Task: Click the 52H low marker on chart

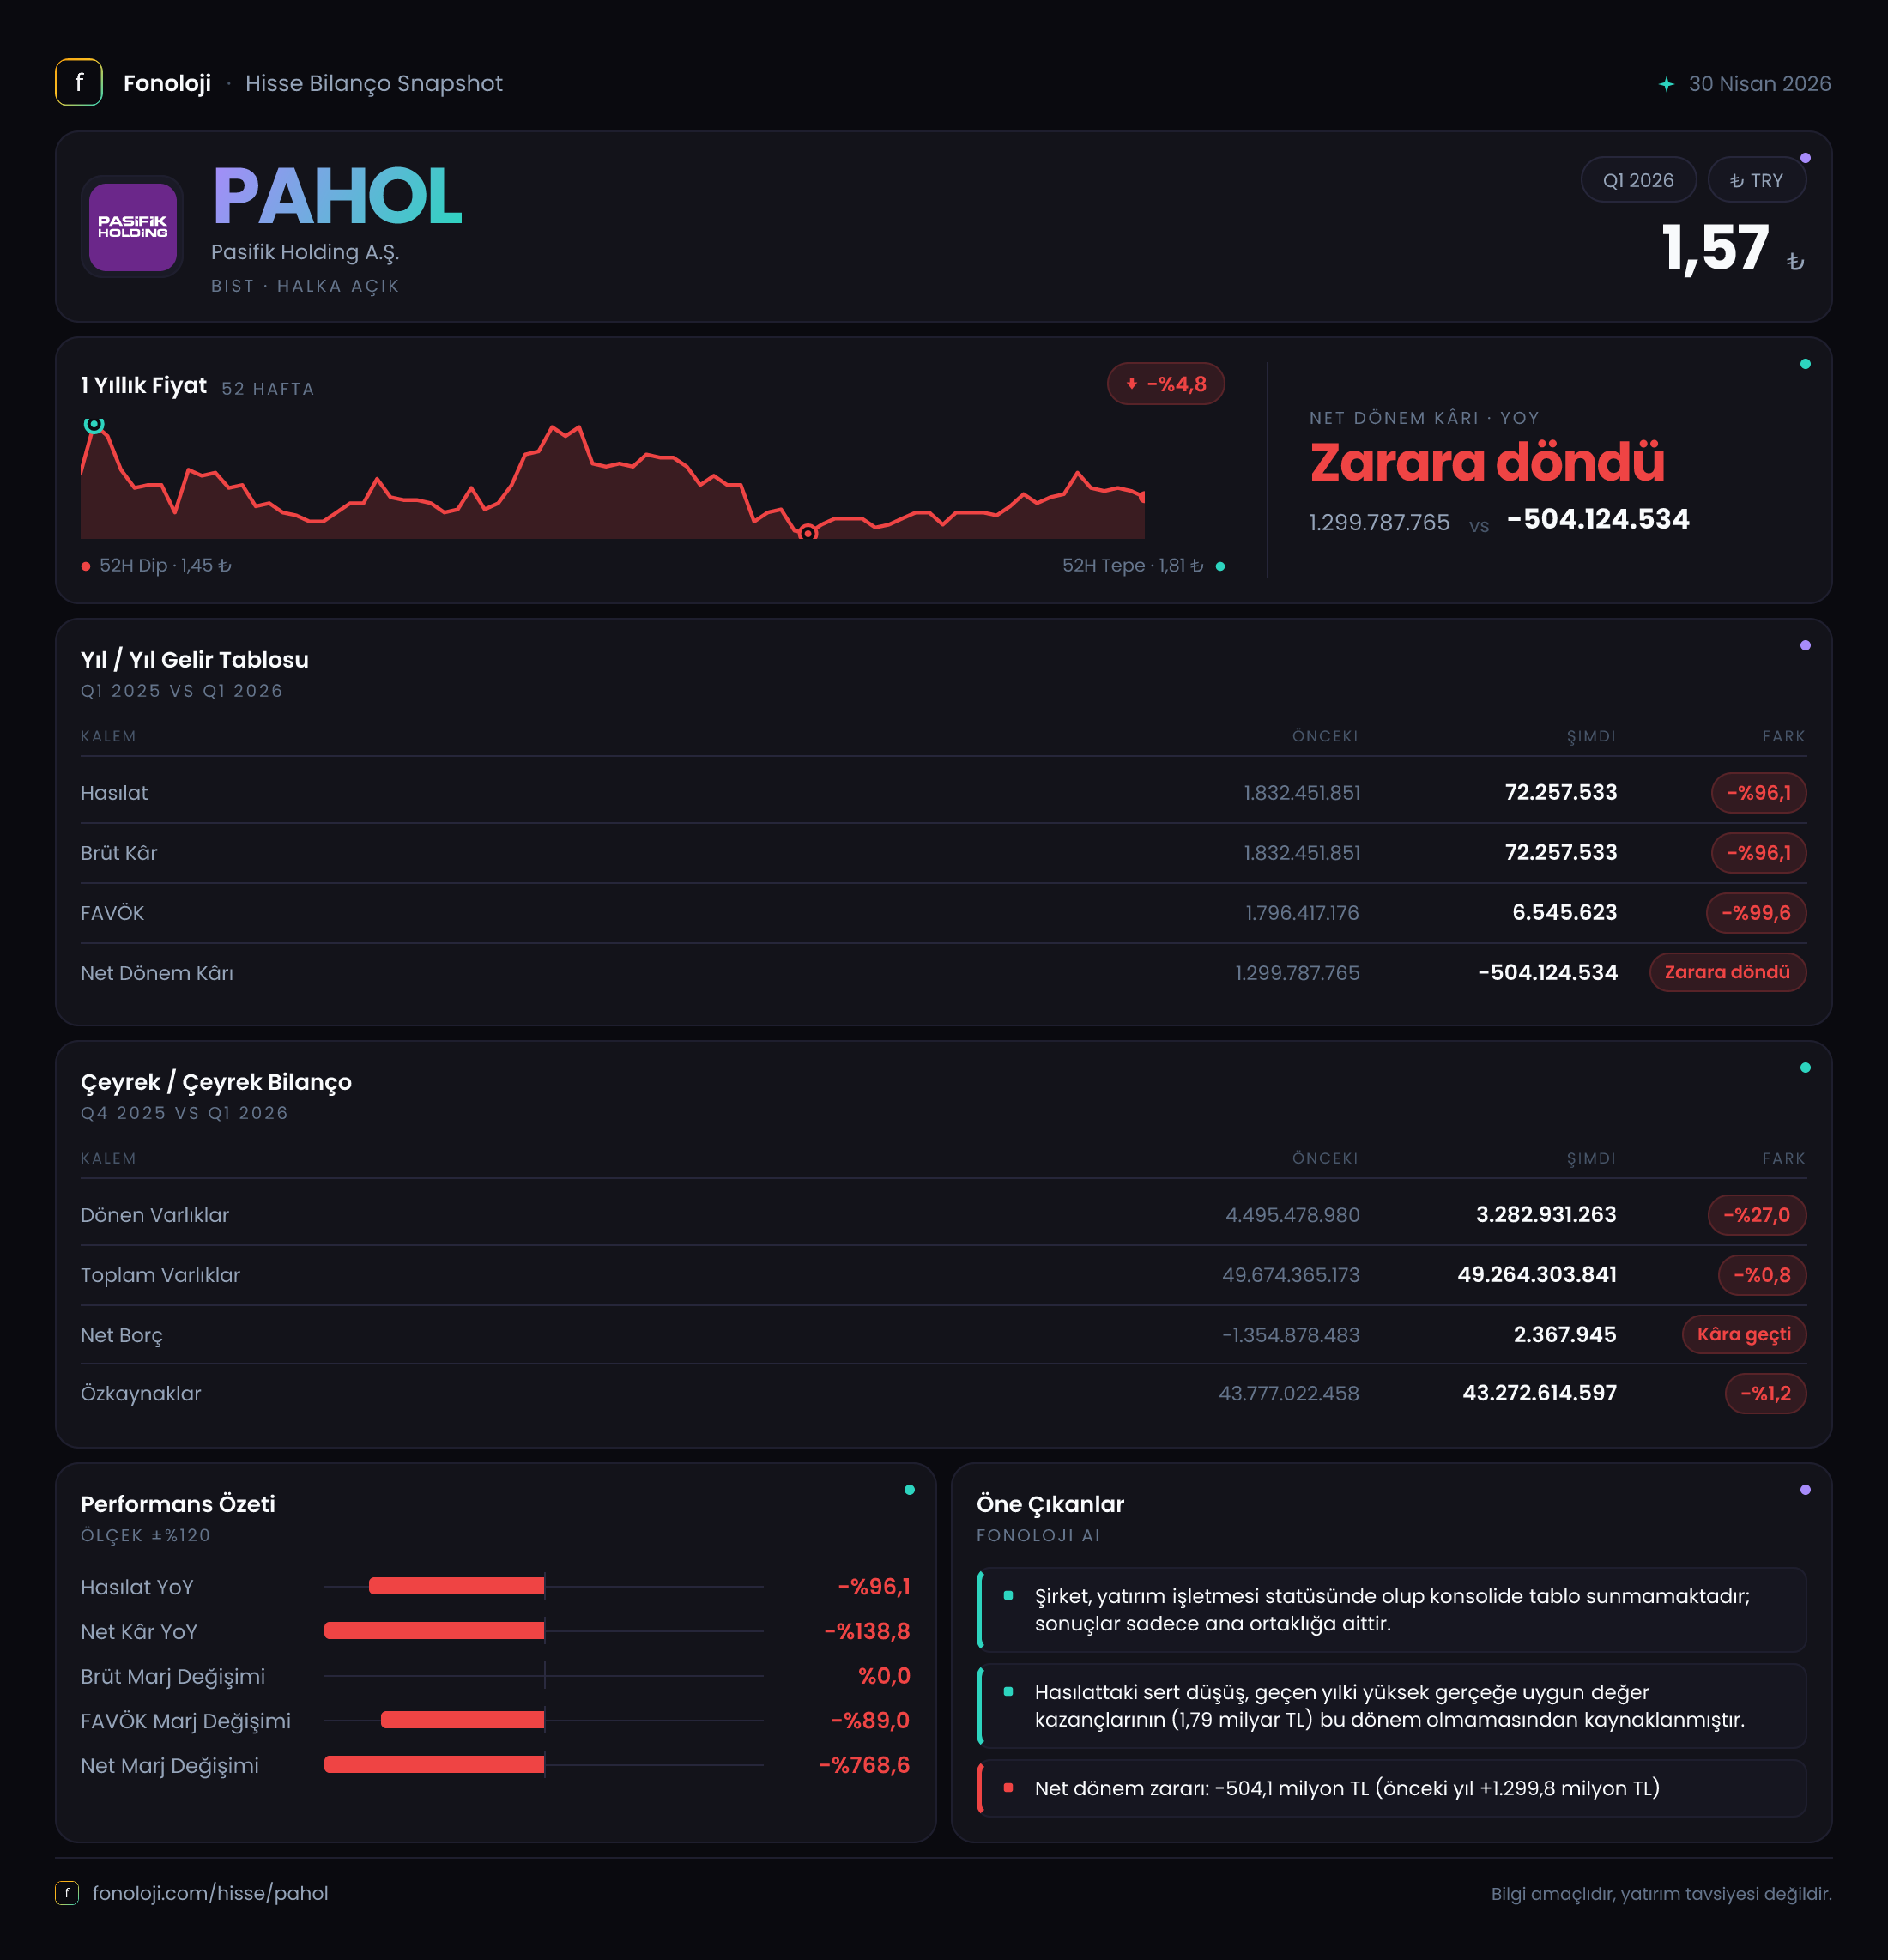Action: pyautogui.click(x=808, y=533)
